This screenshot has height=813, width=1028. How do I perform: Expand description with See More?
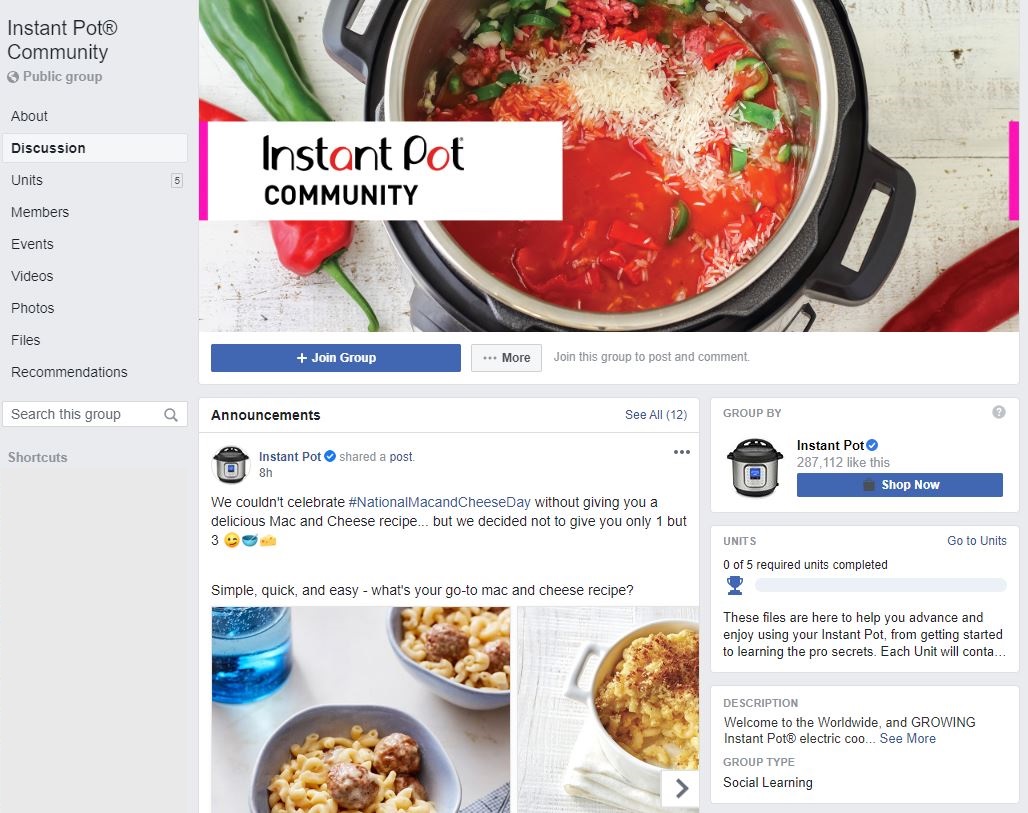tap(907, 739)
